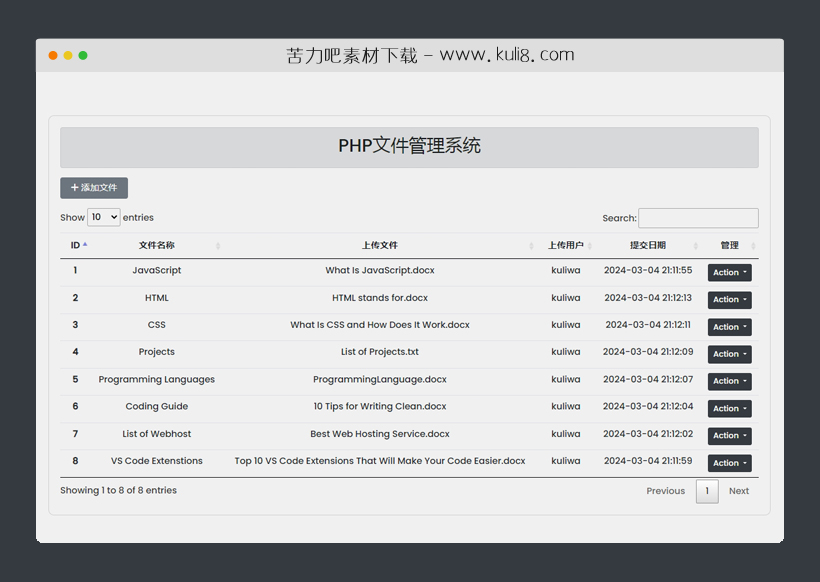The image size is (820, 582).
Task: Click the sort icon on 上传用户 column
Action: coord(590,245)
